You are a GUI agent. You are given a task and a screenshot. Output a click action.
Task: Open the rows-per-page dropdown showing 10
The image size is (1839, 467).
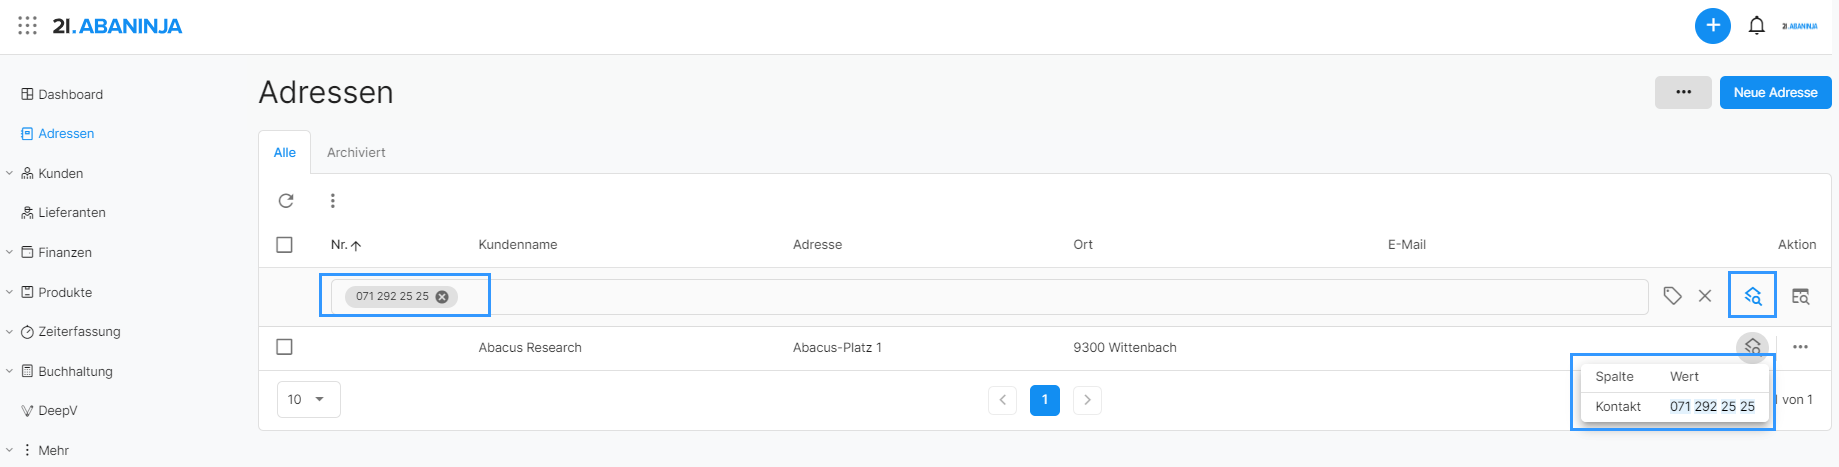[309, 399]
